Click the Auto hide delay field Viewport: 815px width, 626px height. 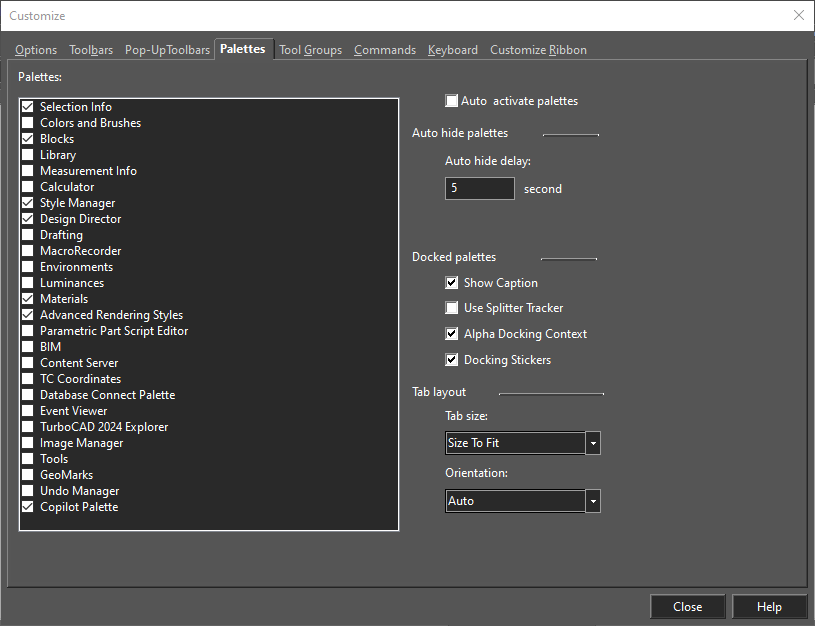point(480,188)
